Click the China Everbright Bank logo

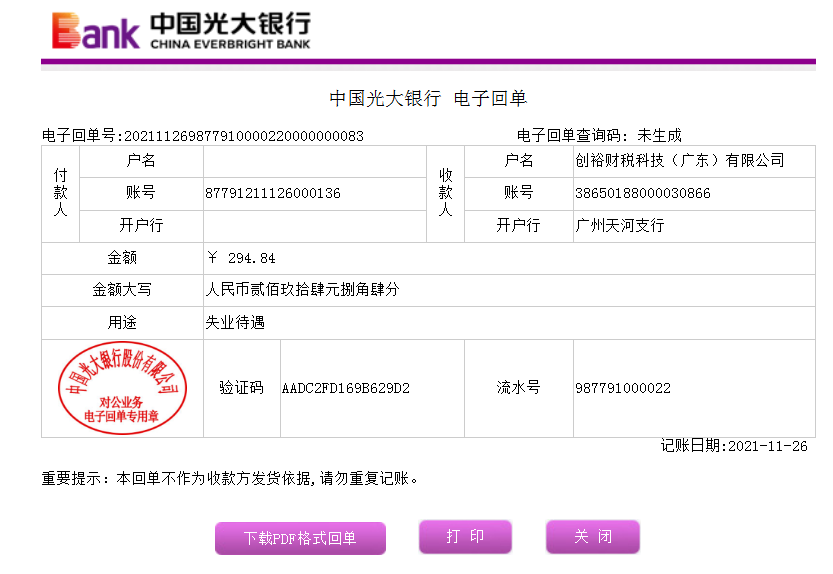coord(181,31)
